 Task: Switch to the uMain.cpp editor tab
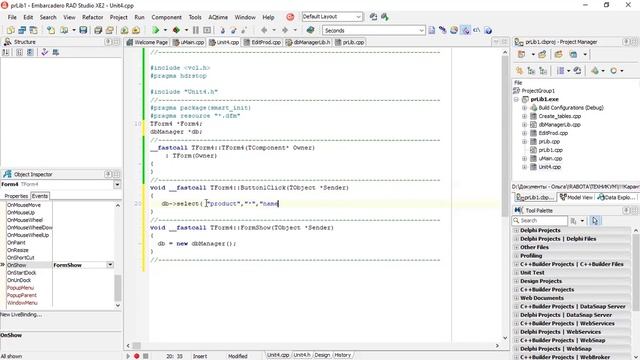tap(188, 42)
